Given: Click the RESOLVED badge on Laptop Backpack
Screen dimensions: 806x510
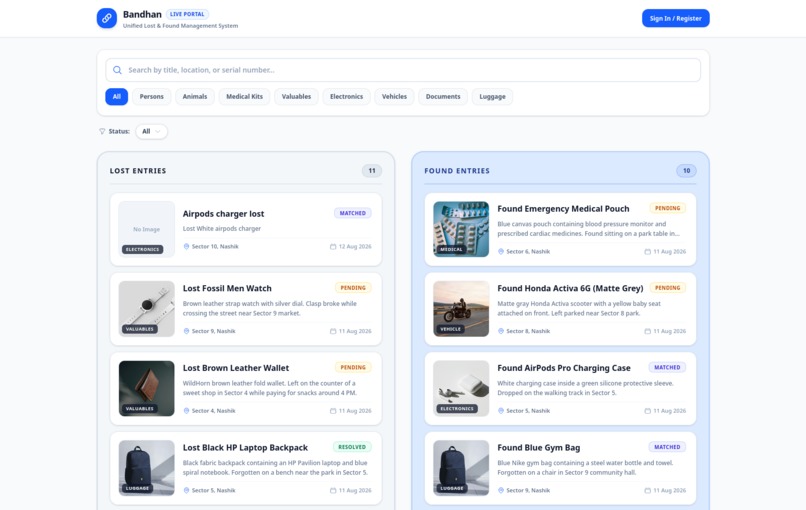Looking at the screenshot, I should coord(352,447).
